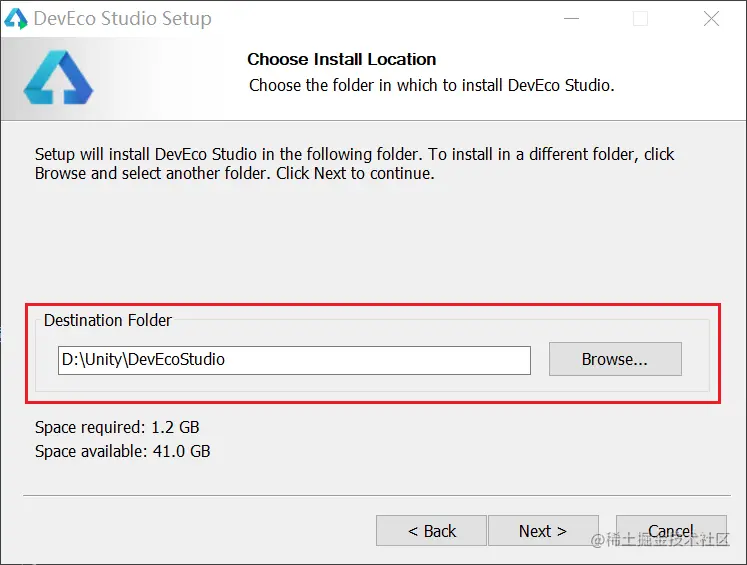Minimize the setup window

[x=571, y=19]
